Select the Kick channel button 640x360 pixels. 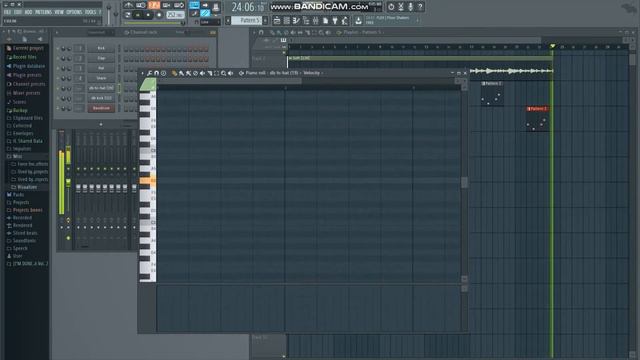(101, 48)
